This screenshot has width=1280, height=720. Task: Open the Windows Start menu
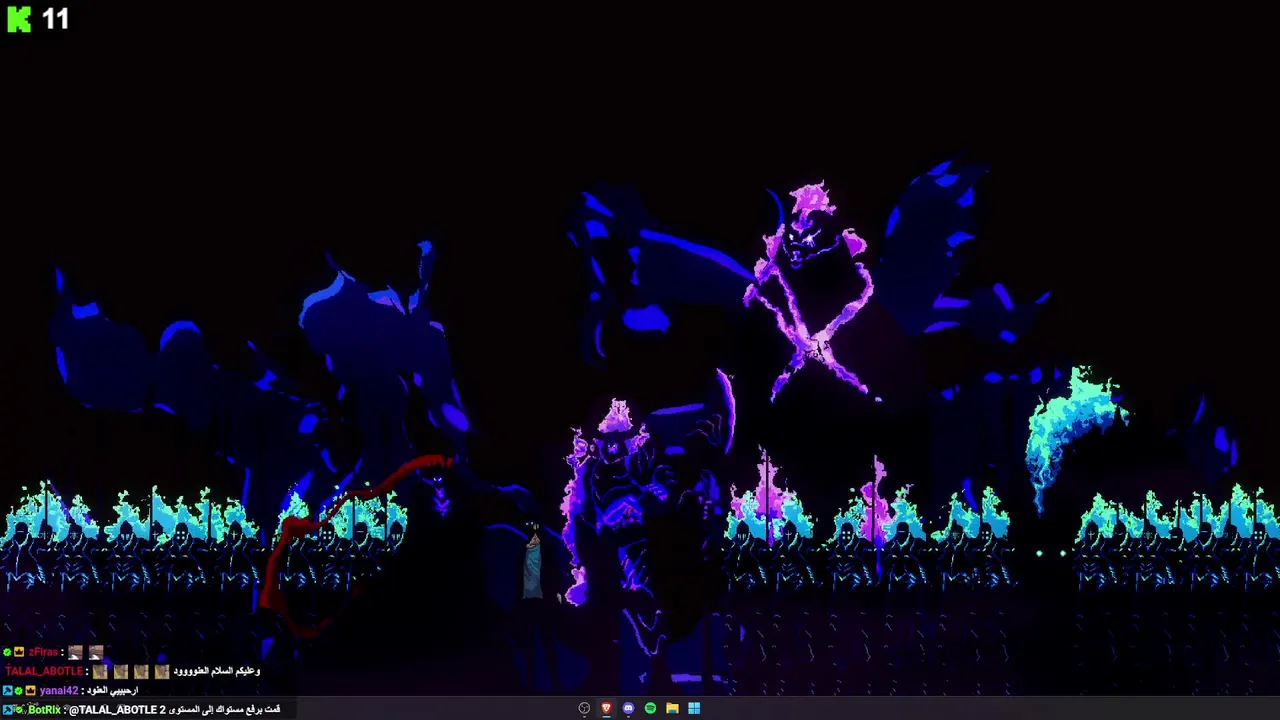coord(694,708)
